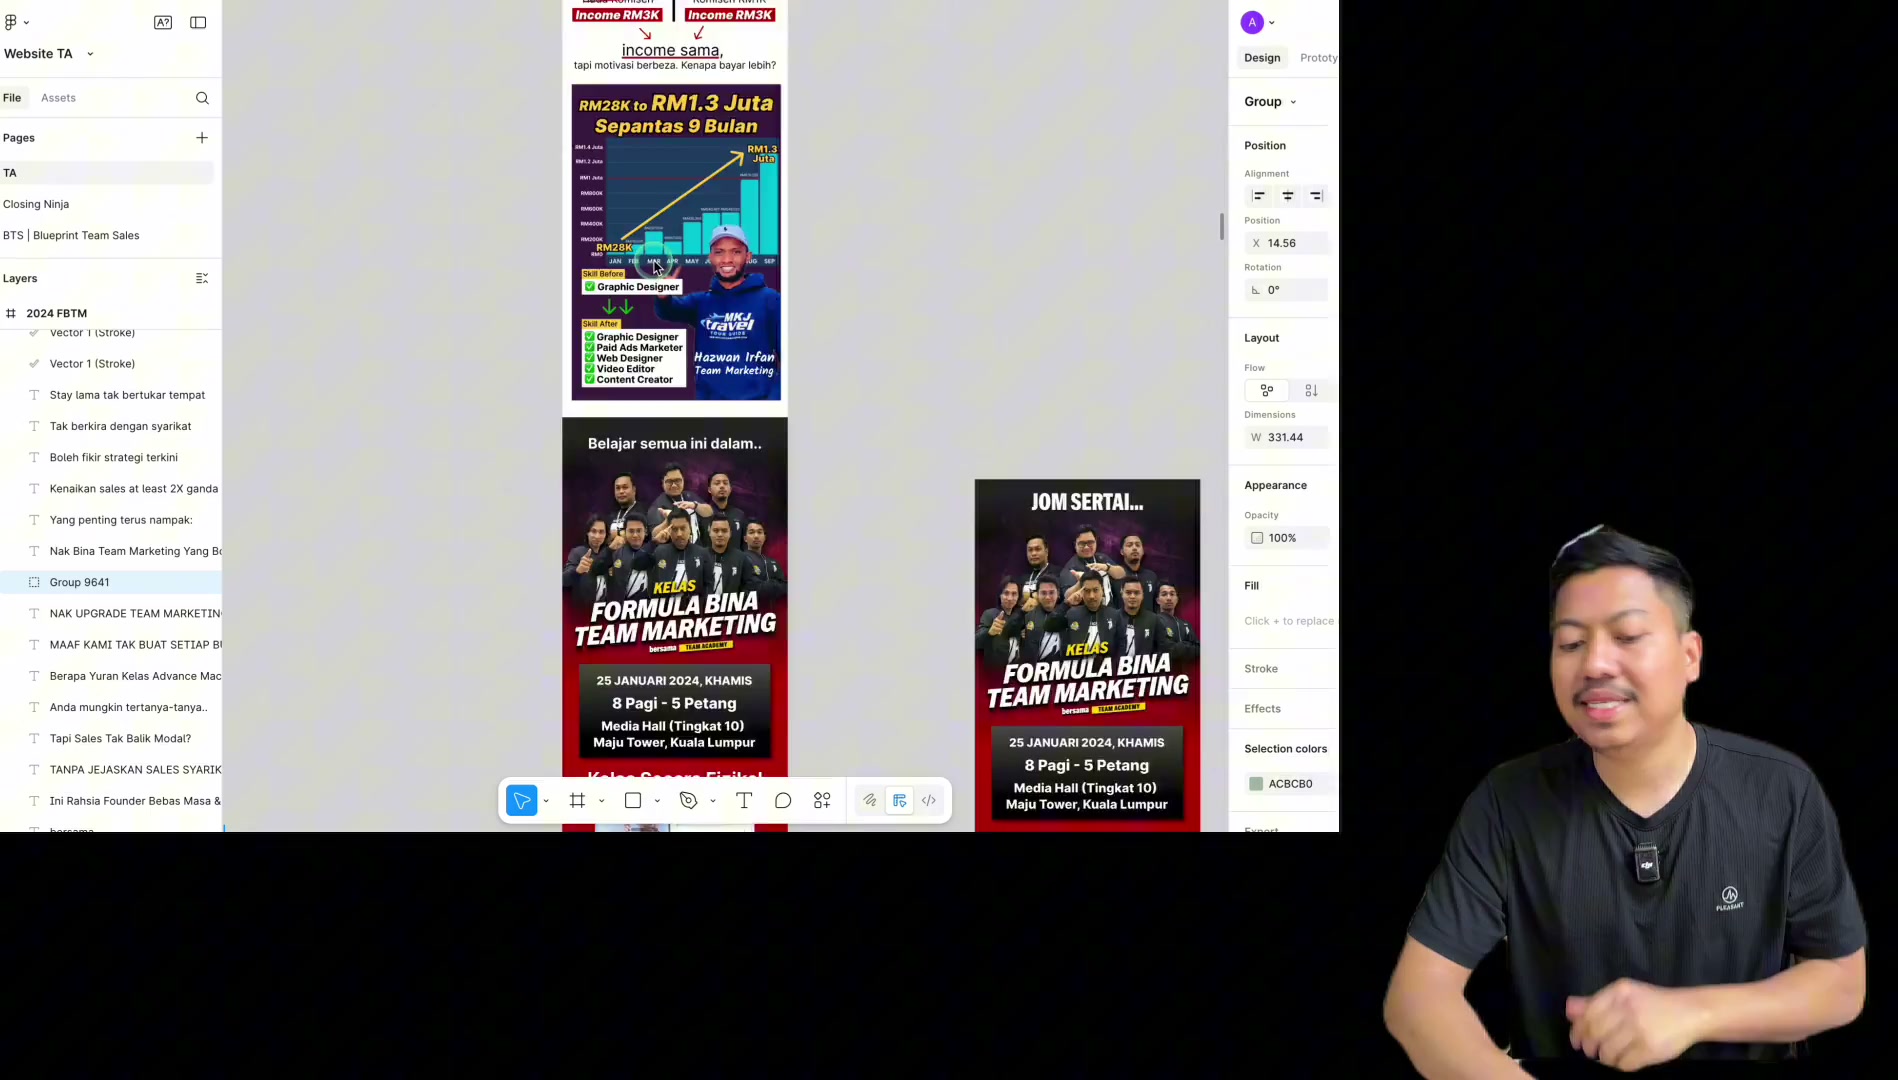
Task: Align horizontal centers in Alignment section
Action: pos(1288,196)
